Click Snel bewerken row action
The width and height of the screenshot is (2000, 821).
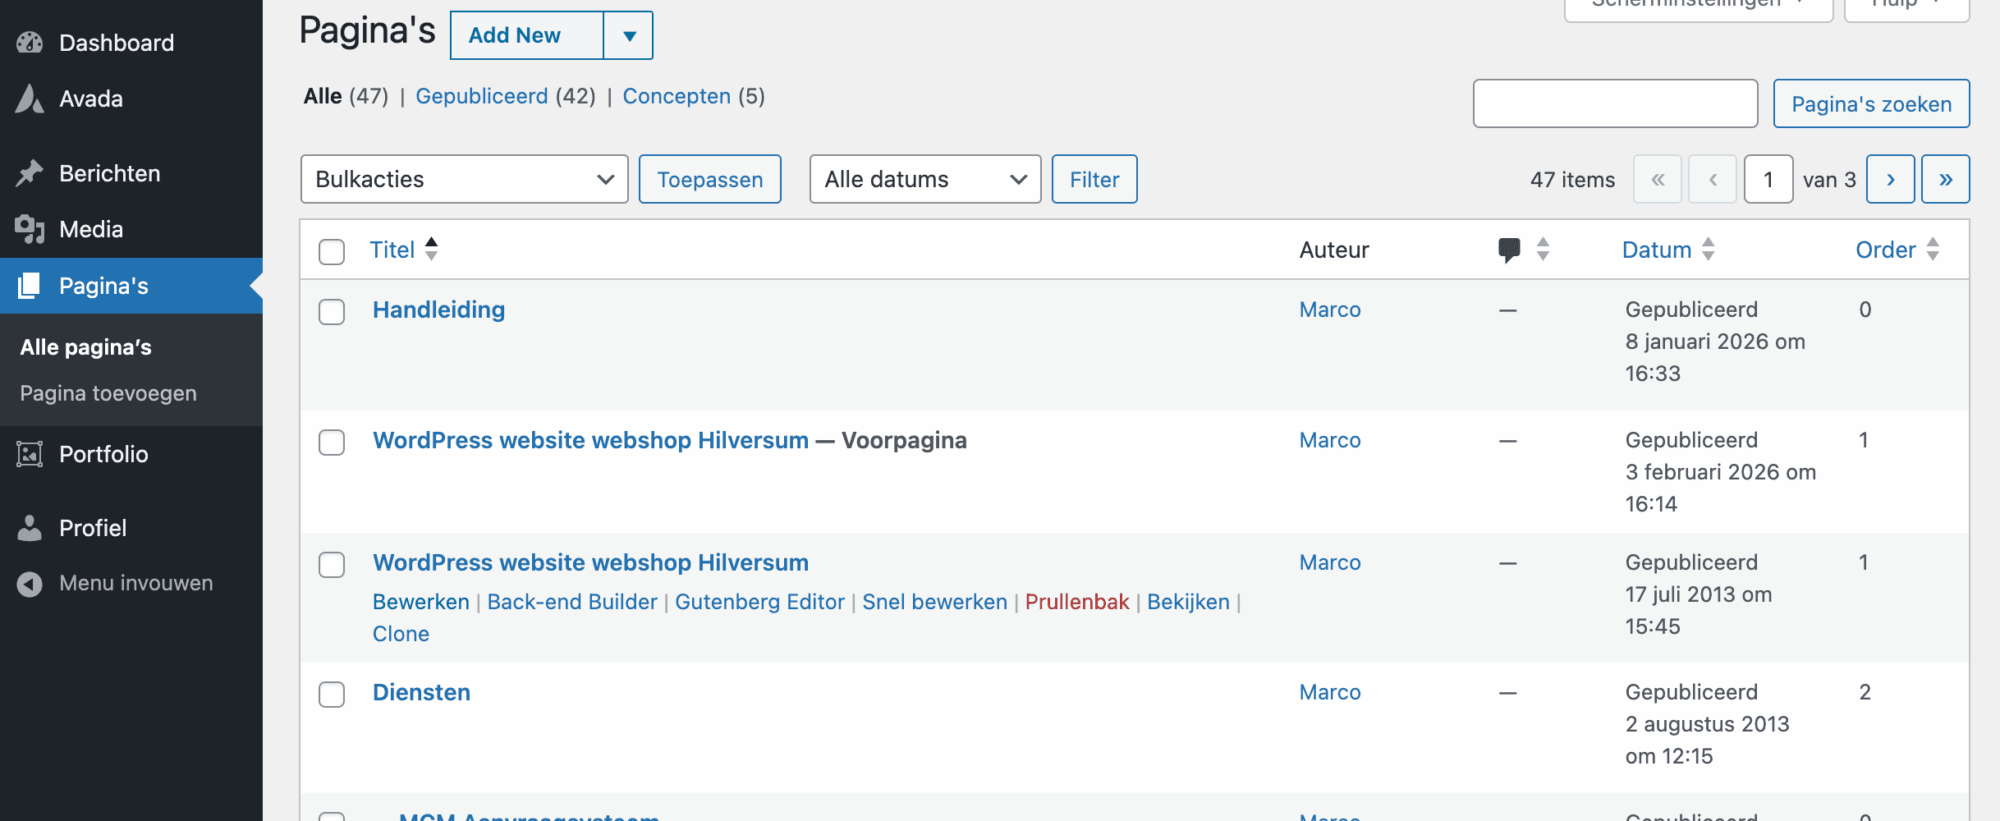click(x=935, y=602)
